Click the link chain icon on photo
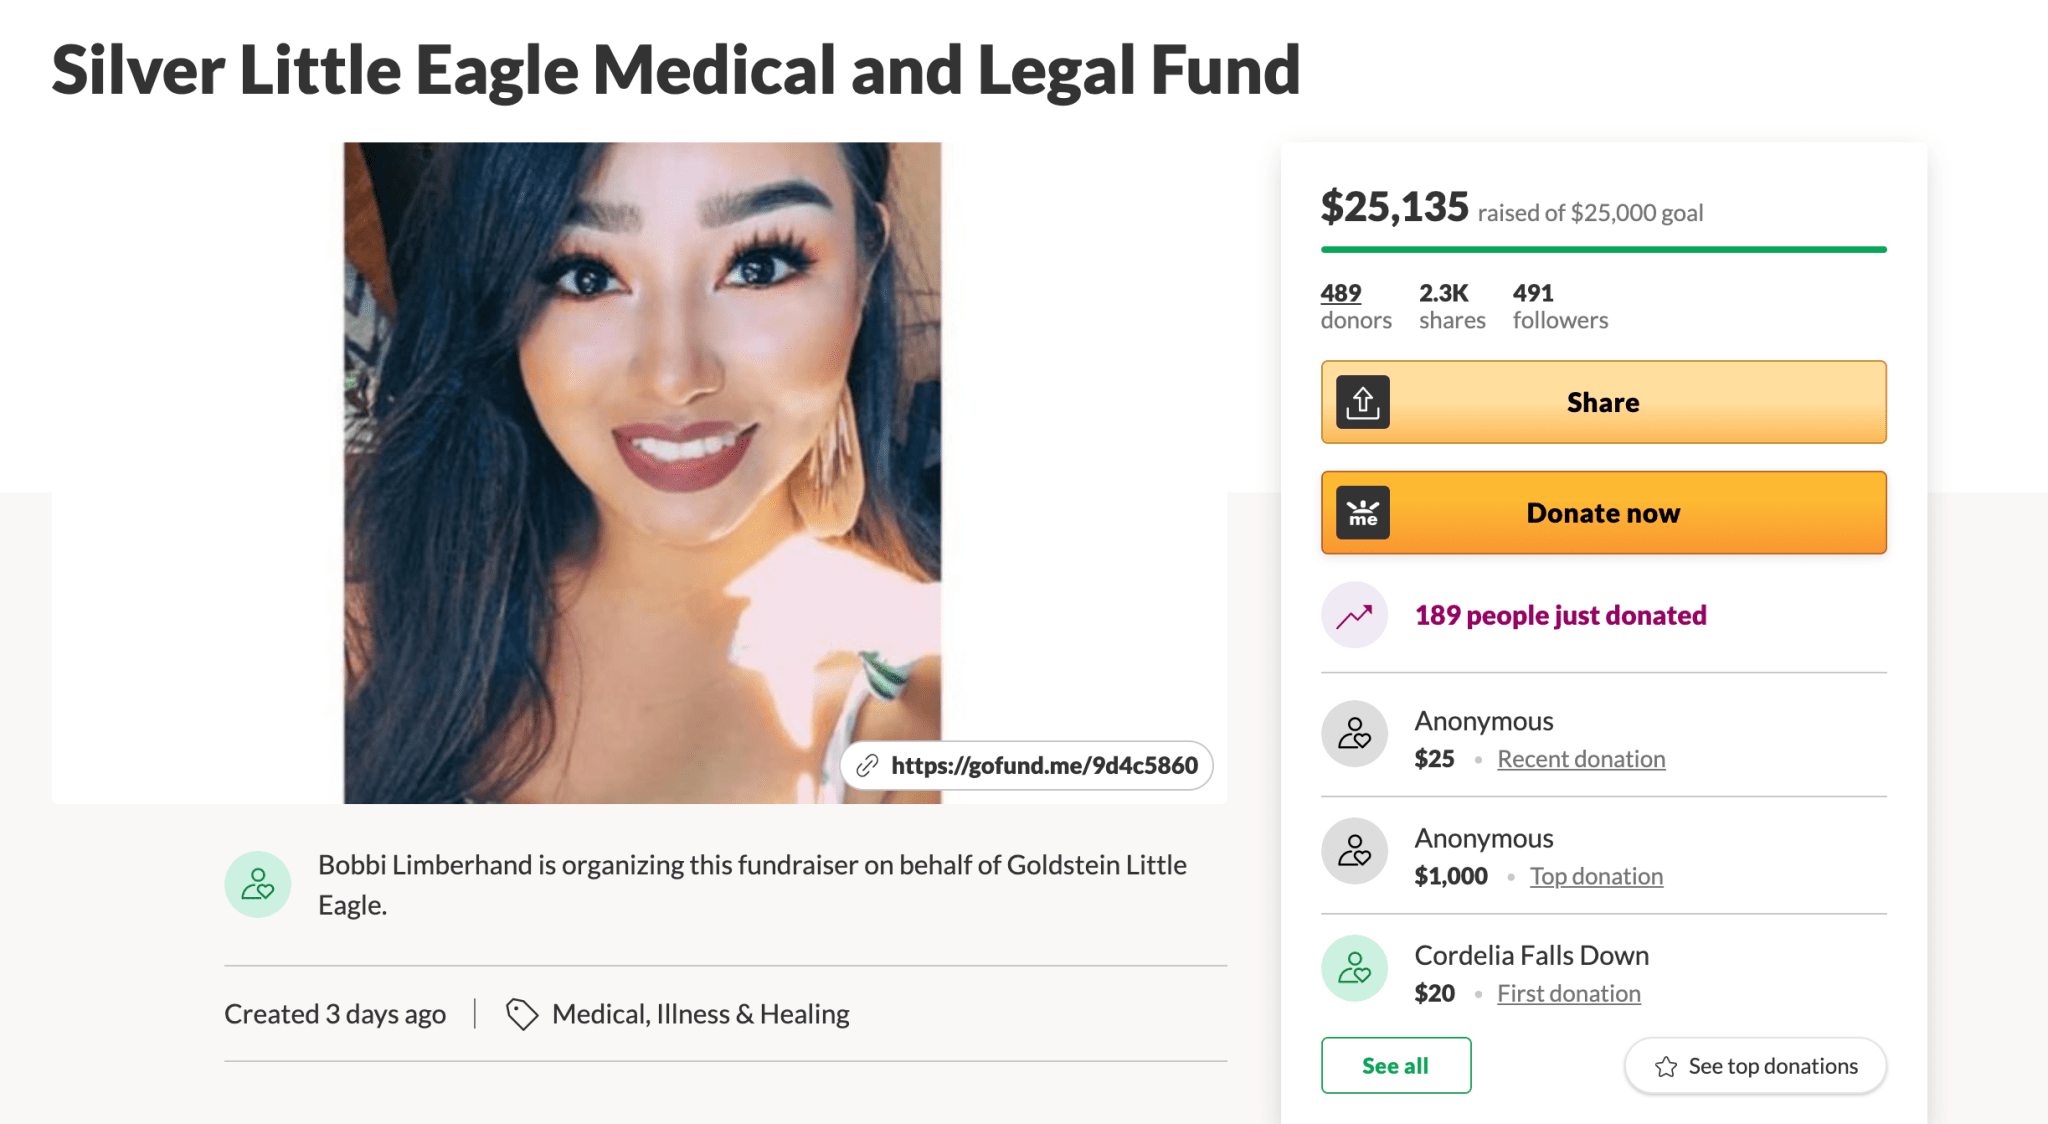 tap(867, 766)
